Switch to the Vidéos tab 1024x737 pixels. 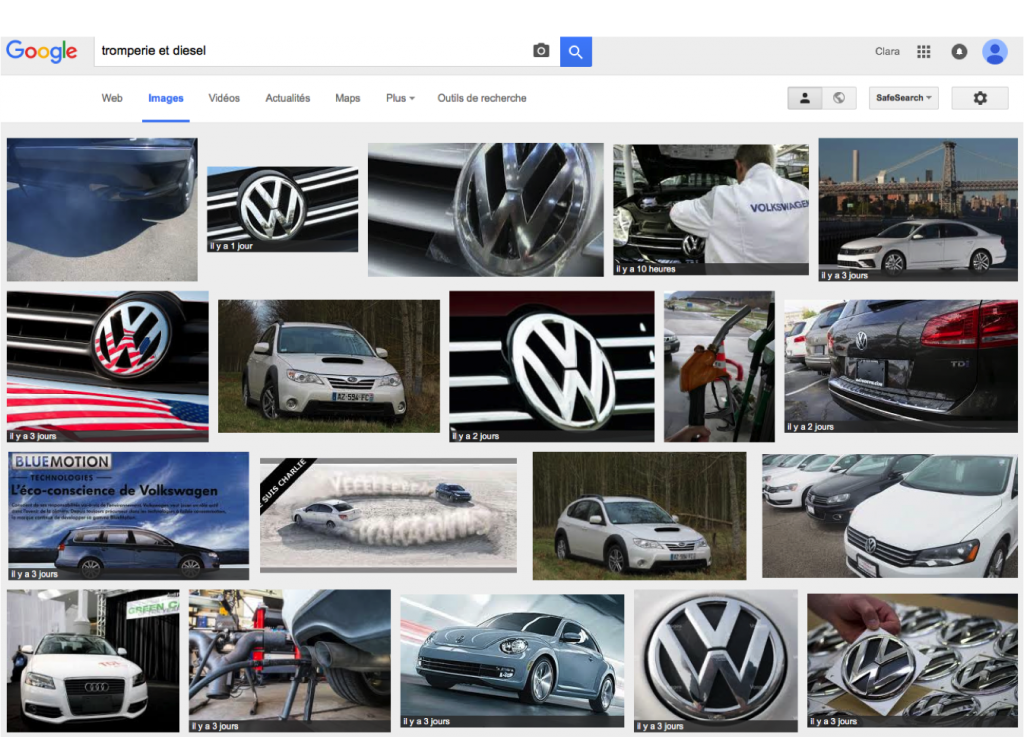224,98
